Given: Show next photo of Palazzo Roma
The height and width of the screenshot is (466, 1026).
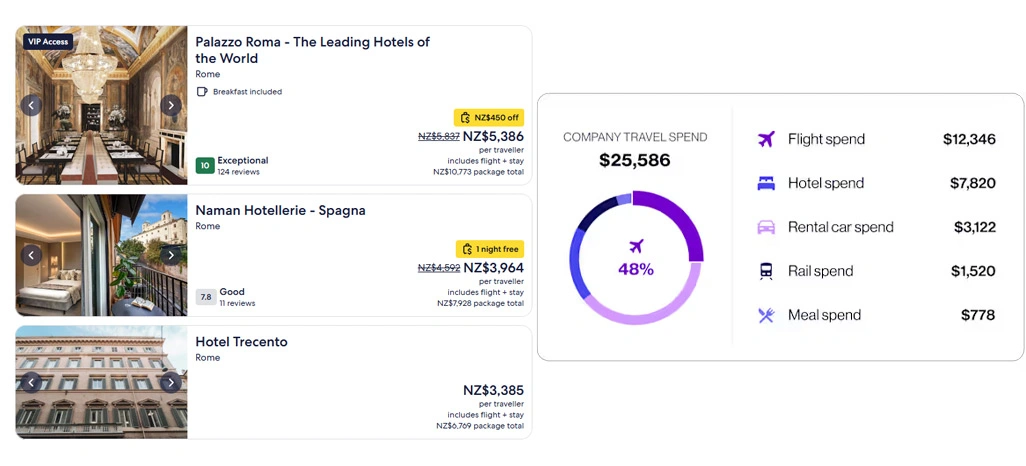Looking at the screenshot, I should pyautogui.click(x=171, y=105).
